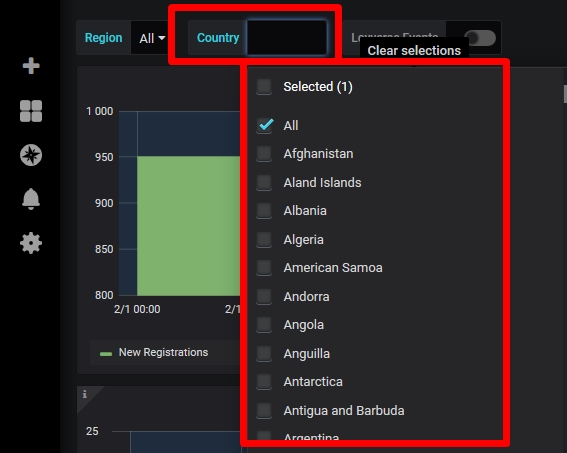This screenshot has width=567, height=453.
Task: Check the Afghanistan checkbox
Action: pos(264,154)
